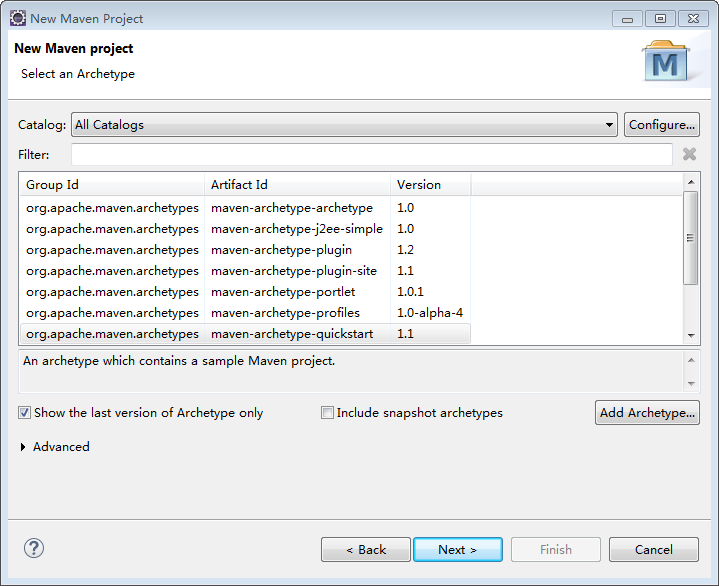Click the archetype list scroll up arrow

point(691,182)
